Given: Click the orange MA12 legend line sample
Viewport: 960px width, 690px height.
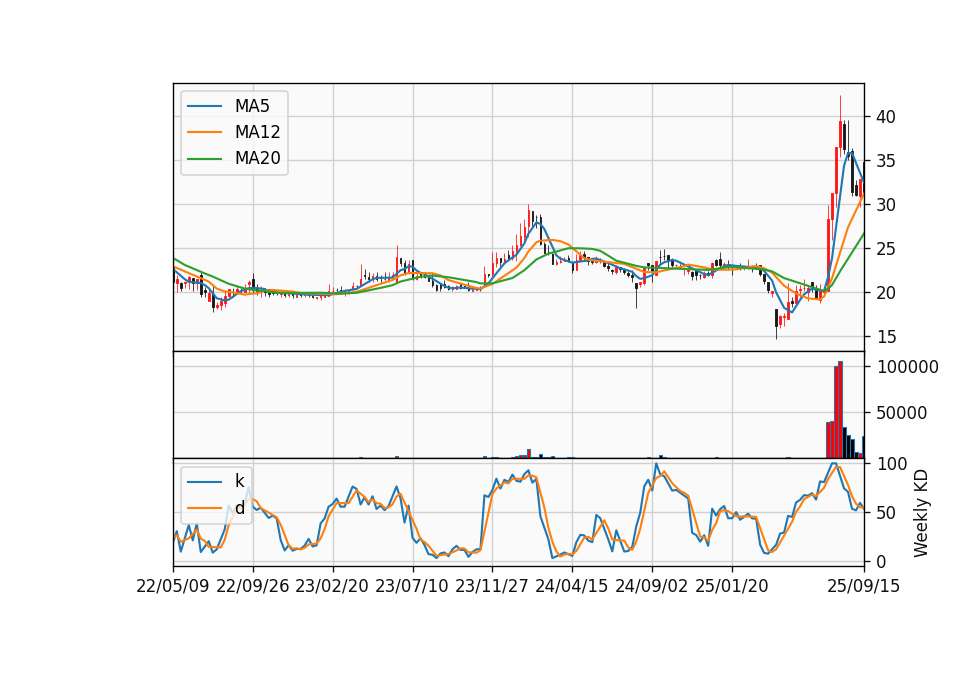Looking at the screenshot, I should [x=204, y=132].
